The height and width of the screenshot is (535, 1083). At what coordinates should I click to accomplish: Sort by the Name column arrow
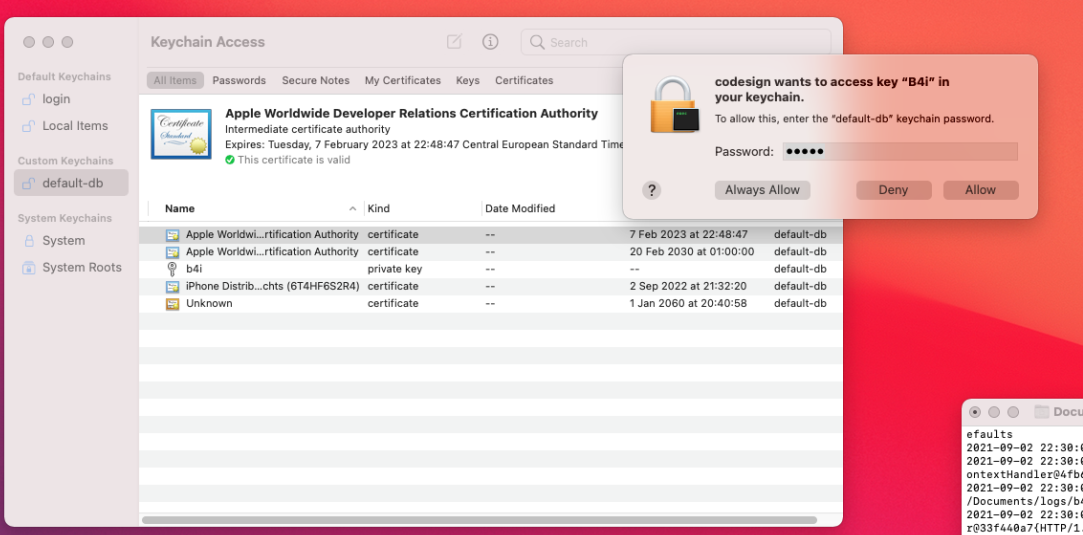click(352, 208)
